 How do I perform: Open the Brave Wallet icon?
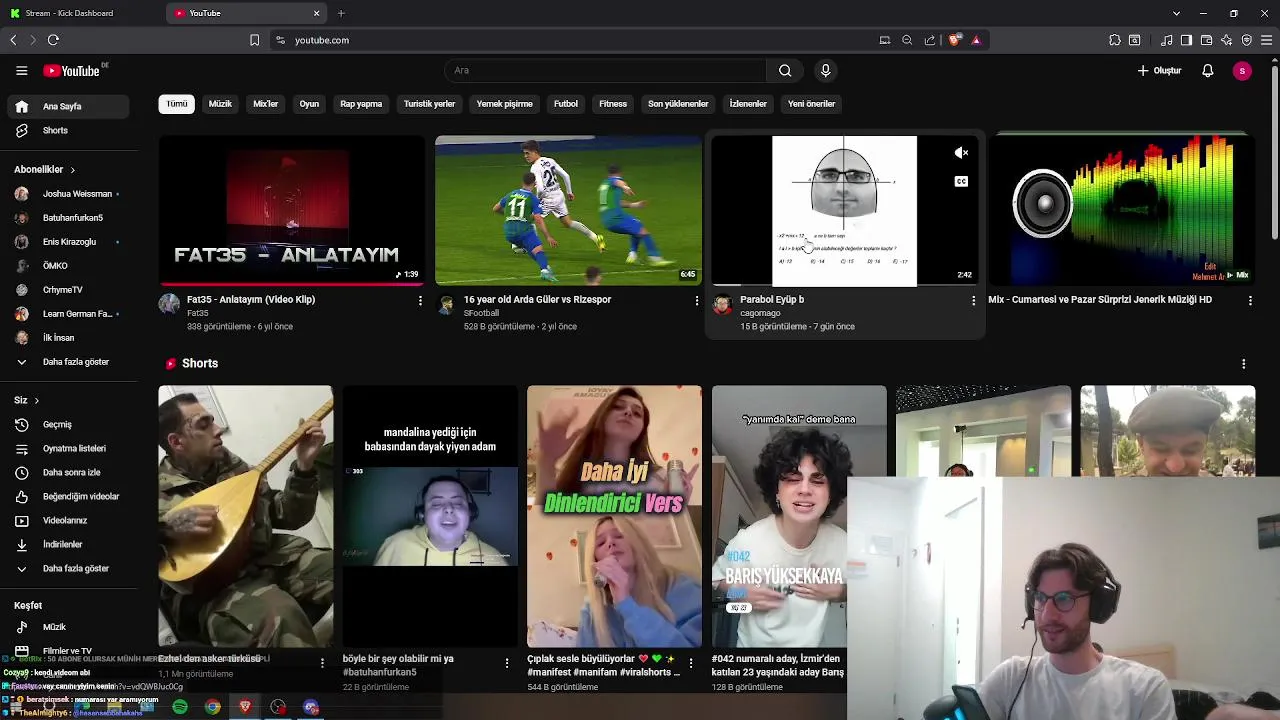tap(1206, 40)
